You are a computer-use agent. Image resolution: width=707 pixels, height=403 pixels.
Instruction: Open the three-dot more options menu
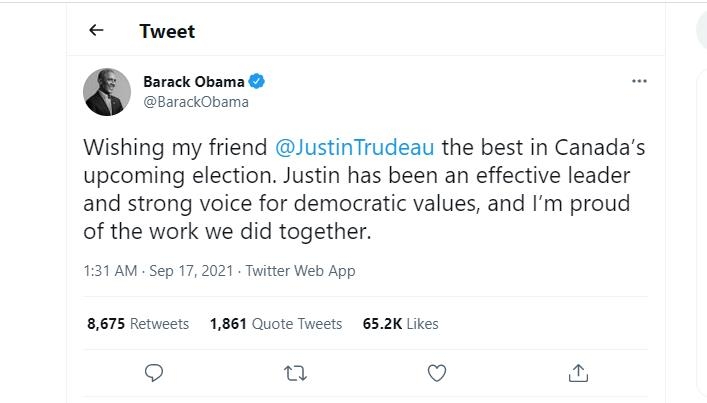point(639,81)
